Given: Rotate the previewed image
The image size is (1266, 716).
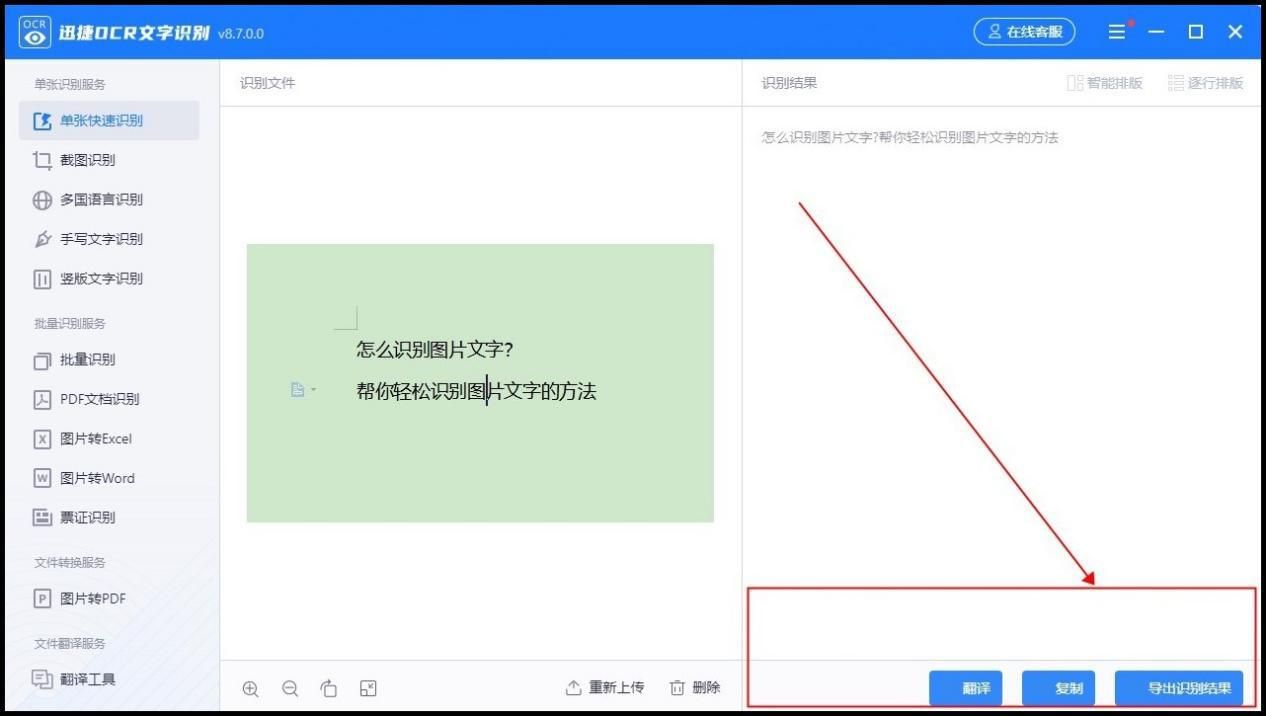Looking at the screenshot, I should tap(329, 688).
